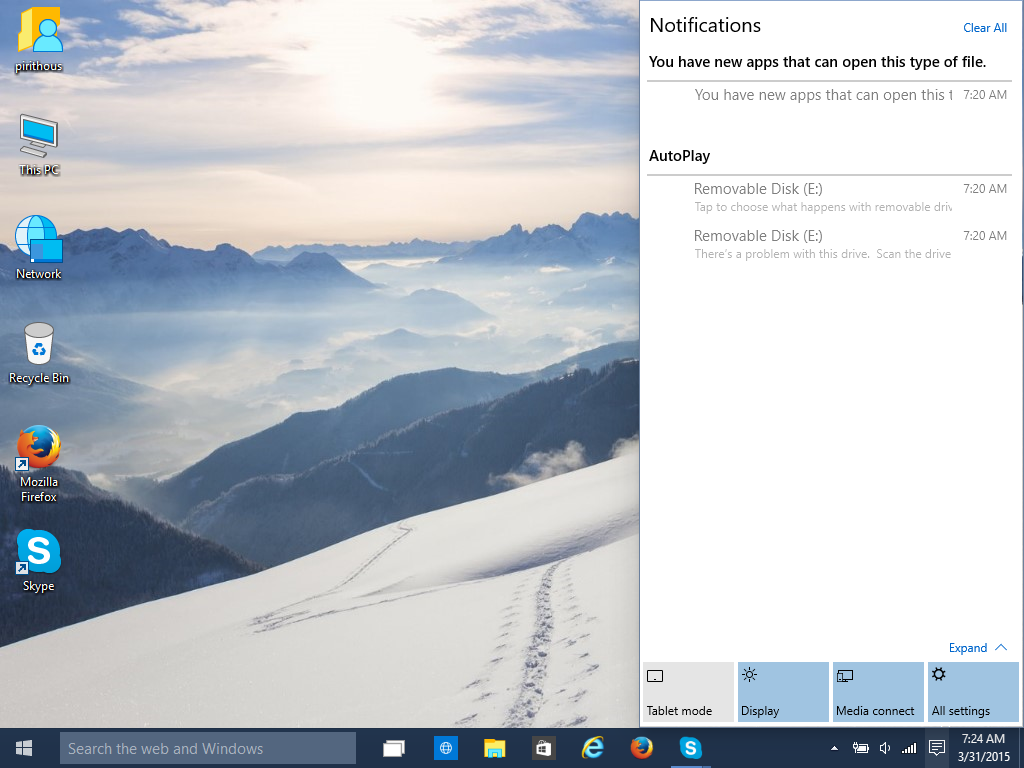This screenshot has height=768, width=1024.
Task: Open the 'new apps that can open' notification
Action: tap(829, 95)
